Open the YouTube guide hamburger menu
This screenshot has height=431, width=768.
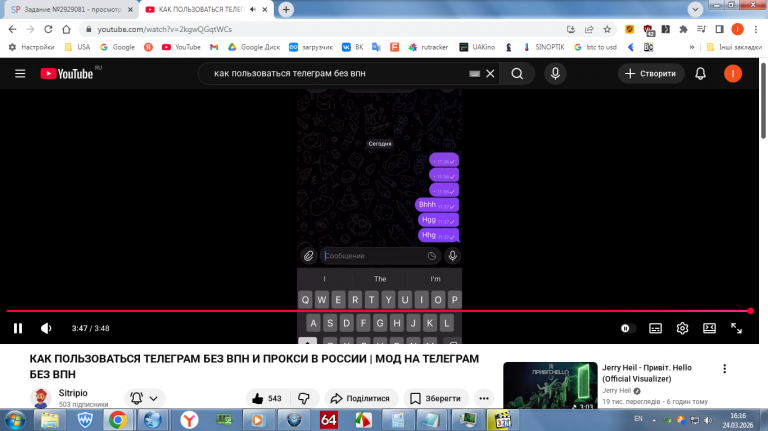point(20,73)
